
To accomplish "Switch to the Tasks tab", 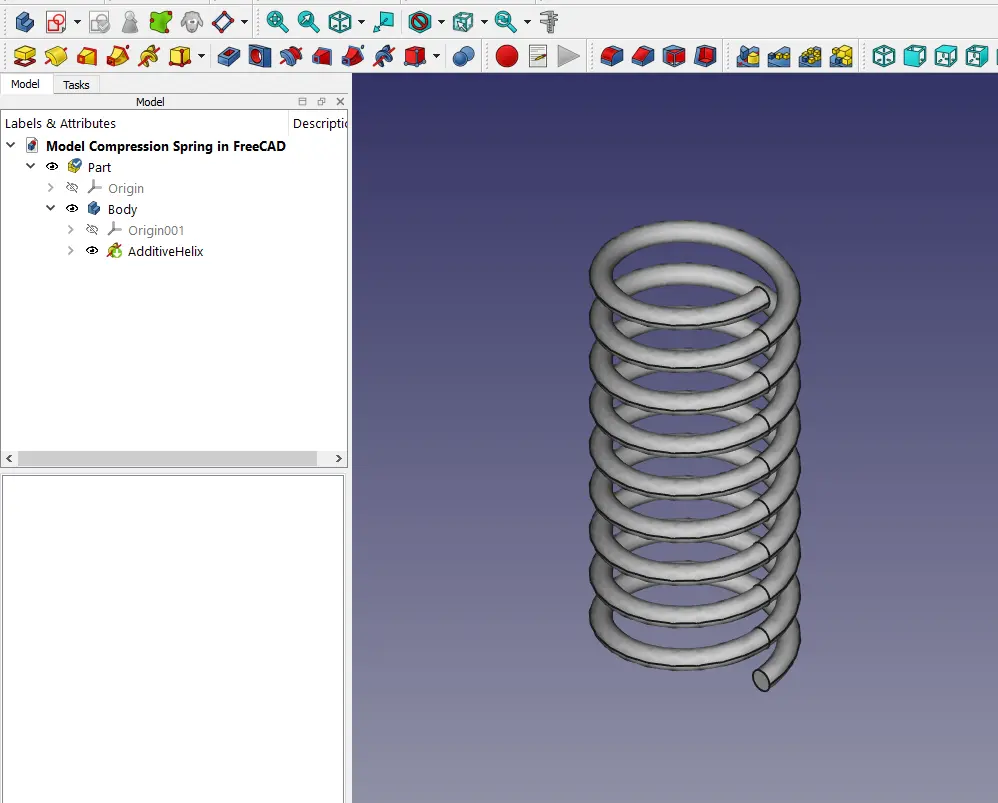I will click(76, 85).
